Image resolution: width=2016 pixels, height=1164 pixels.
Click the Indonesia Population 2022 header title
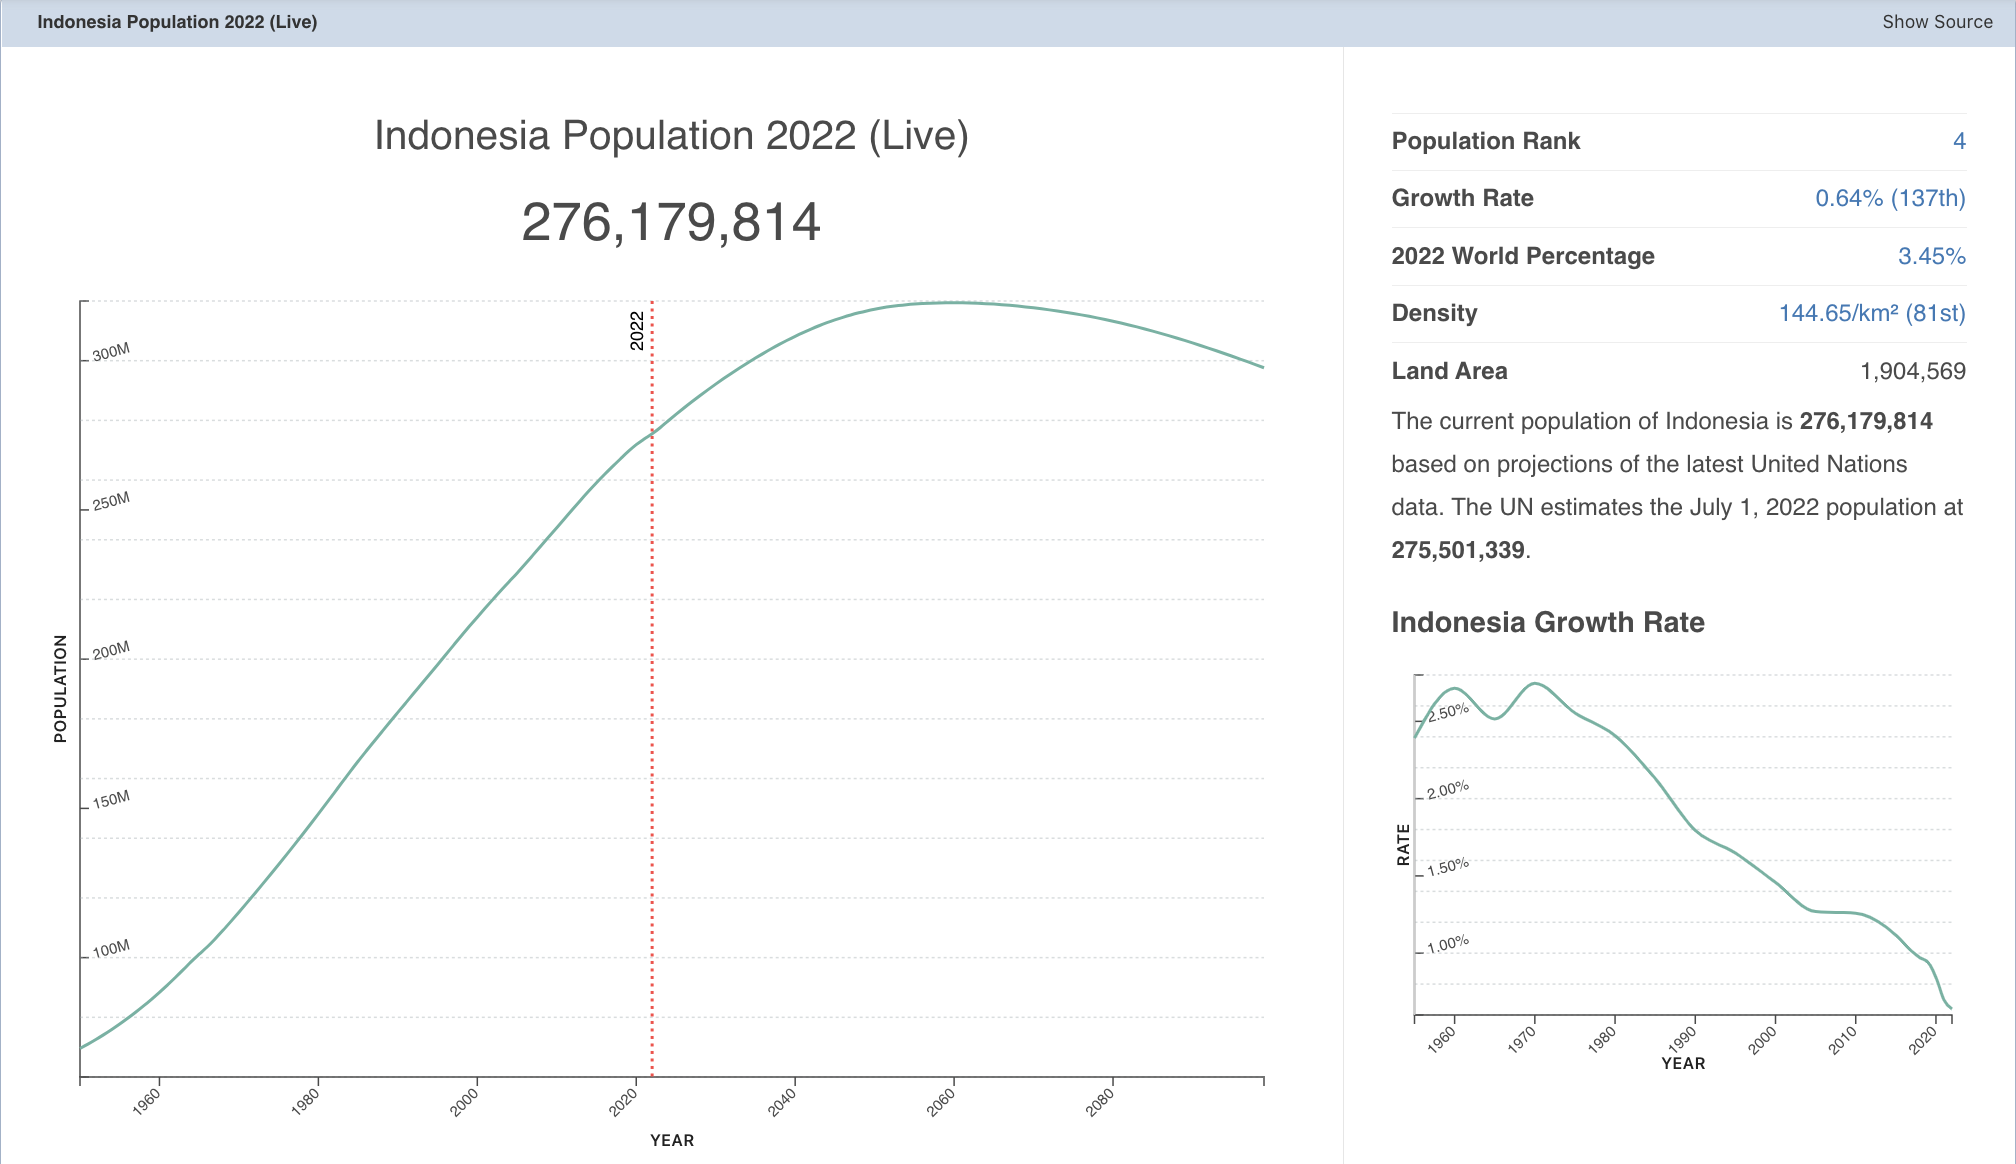tap(177, 22)
